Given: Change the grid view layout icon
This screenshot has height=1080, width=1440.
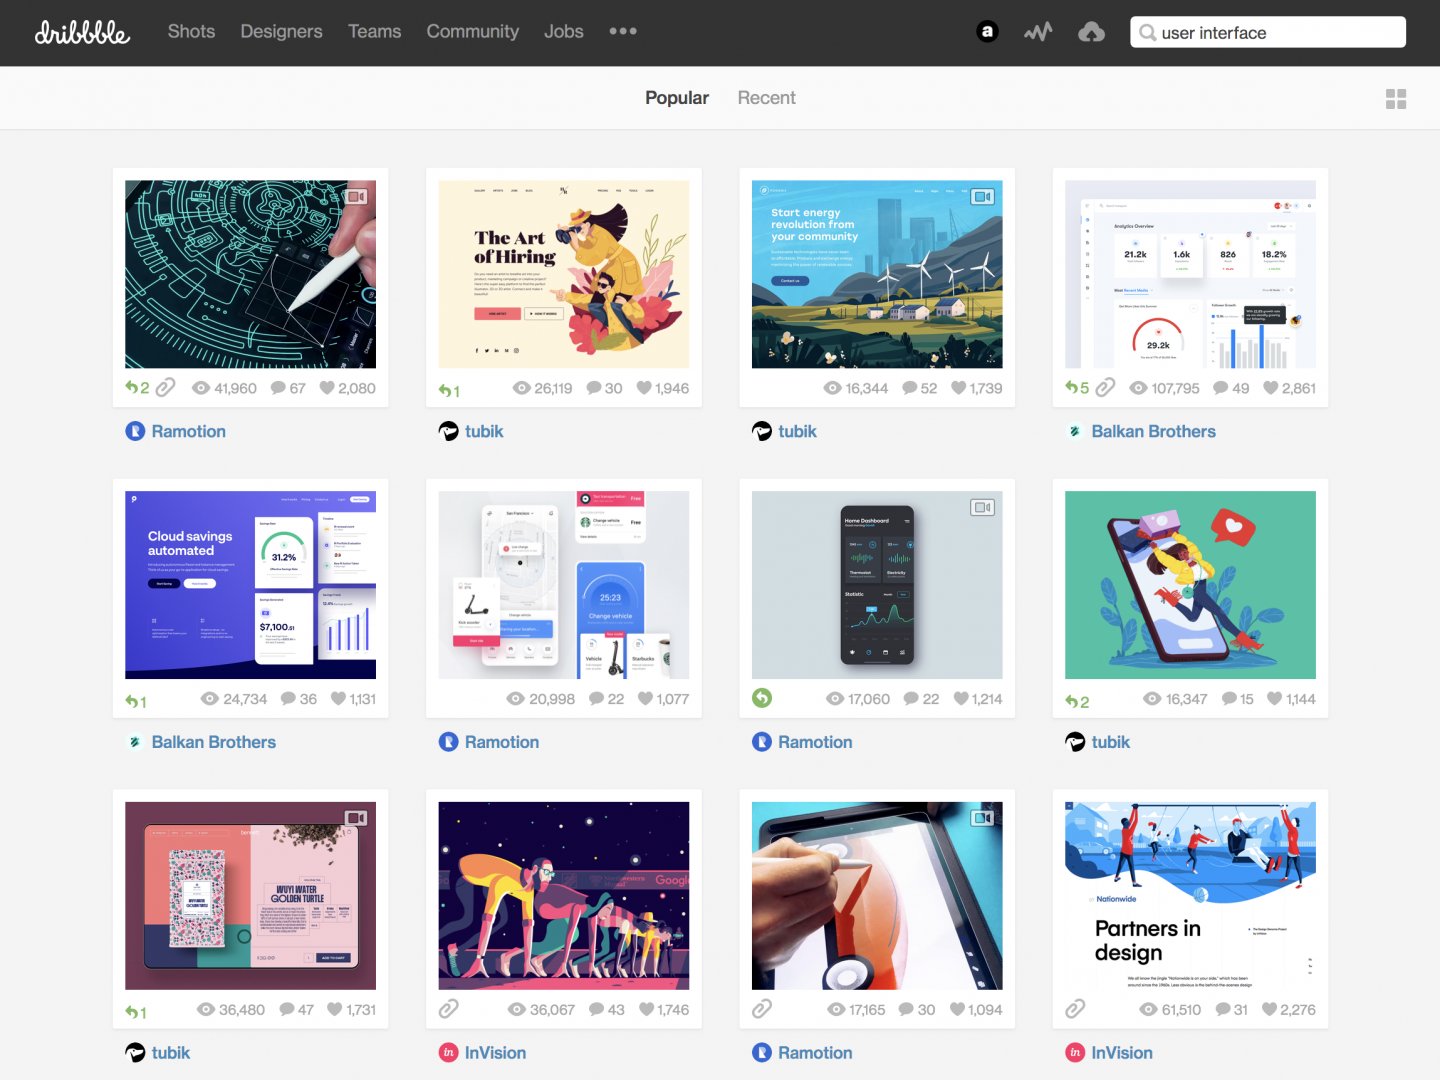Looking at the screenshot, I should coord(1396,99).
